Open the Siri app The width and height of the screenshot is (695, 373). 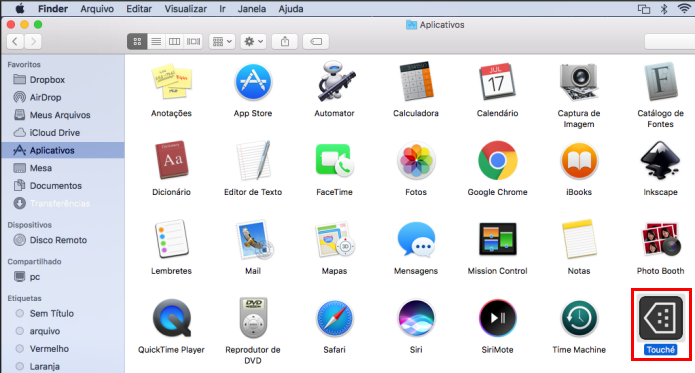click(416, 318)
